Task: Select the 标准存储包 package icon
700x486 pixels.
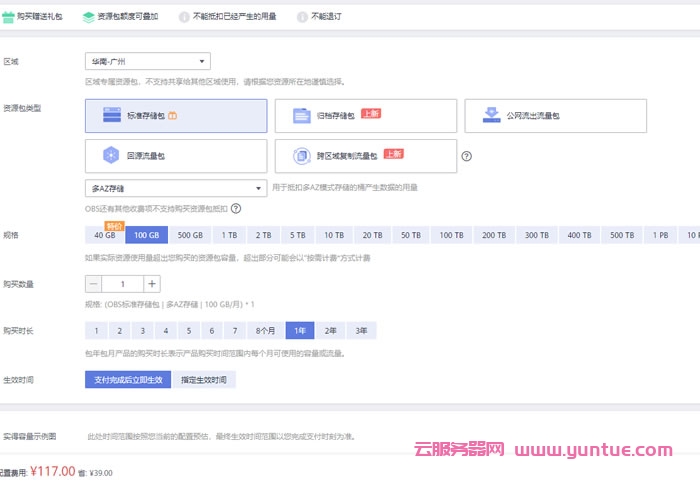Action: click(x=111, y=116)
